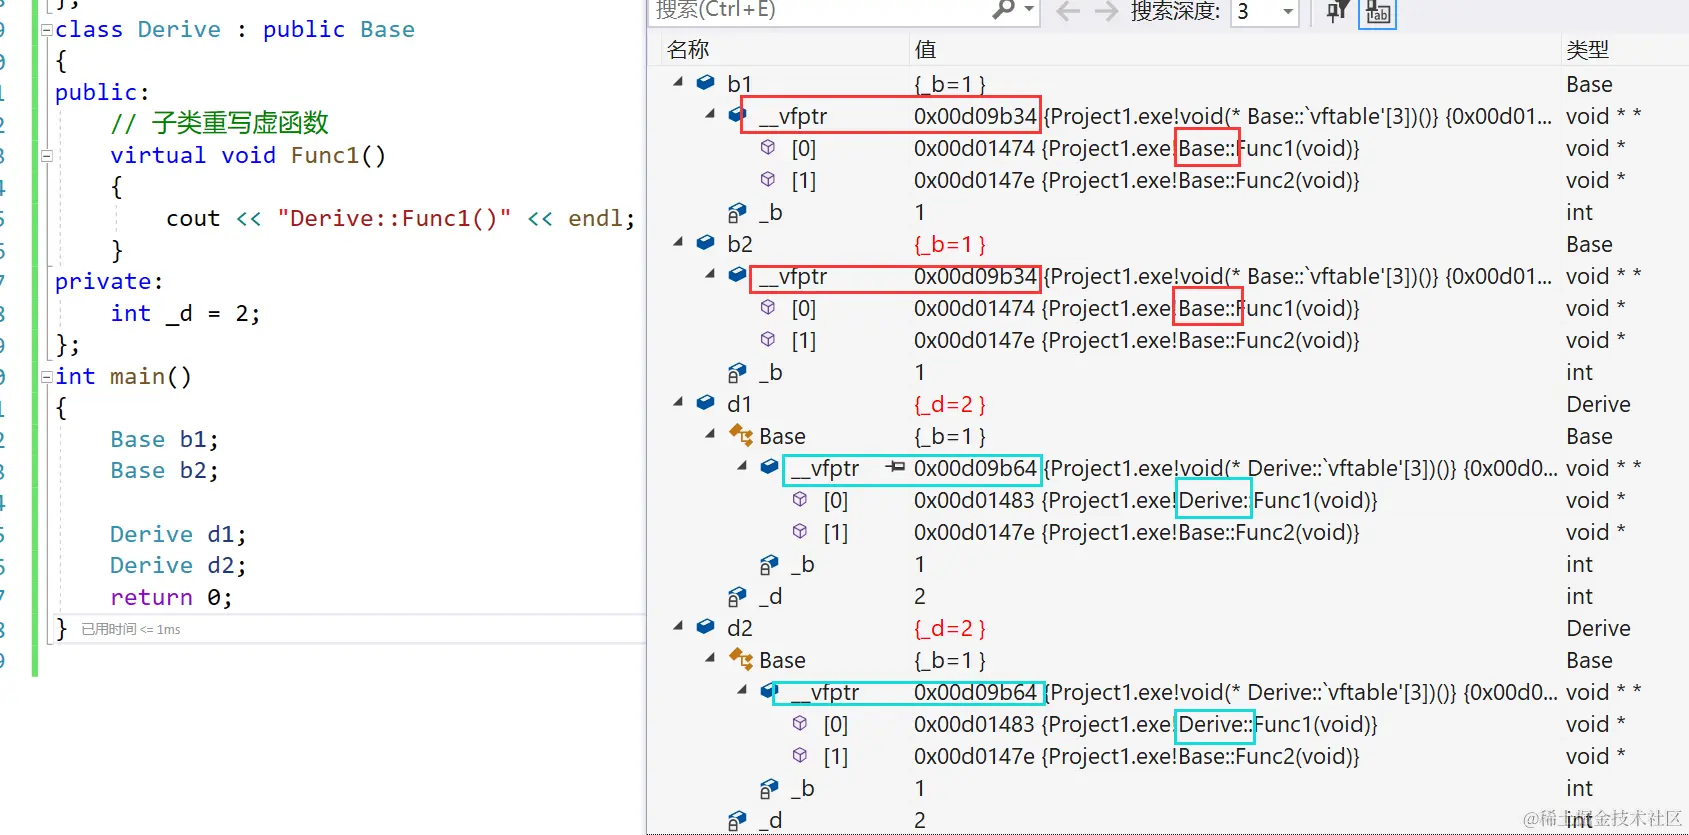
Task: Click the field icon beside b2's __vfptr
Action: click(x=738, y=274)
